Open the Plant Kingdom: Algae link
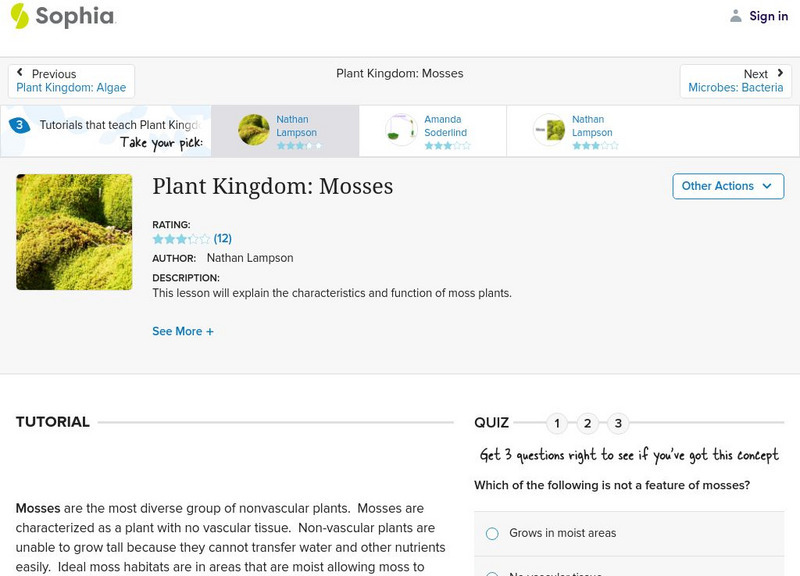Viewport: 800px width, 576px height. pos(71,88)
